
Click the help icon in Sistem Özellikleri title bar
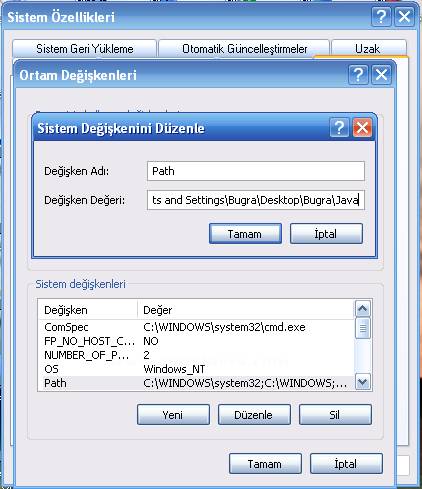pyautogui.click(x=381, y=16)
